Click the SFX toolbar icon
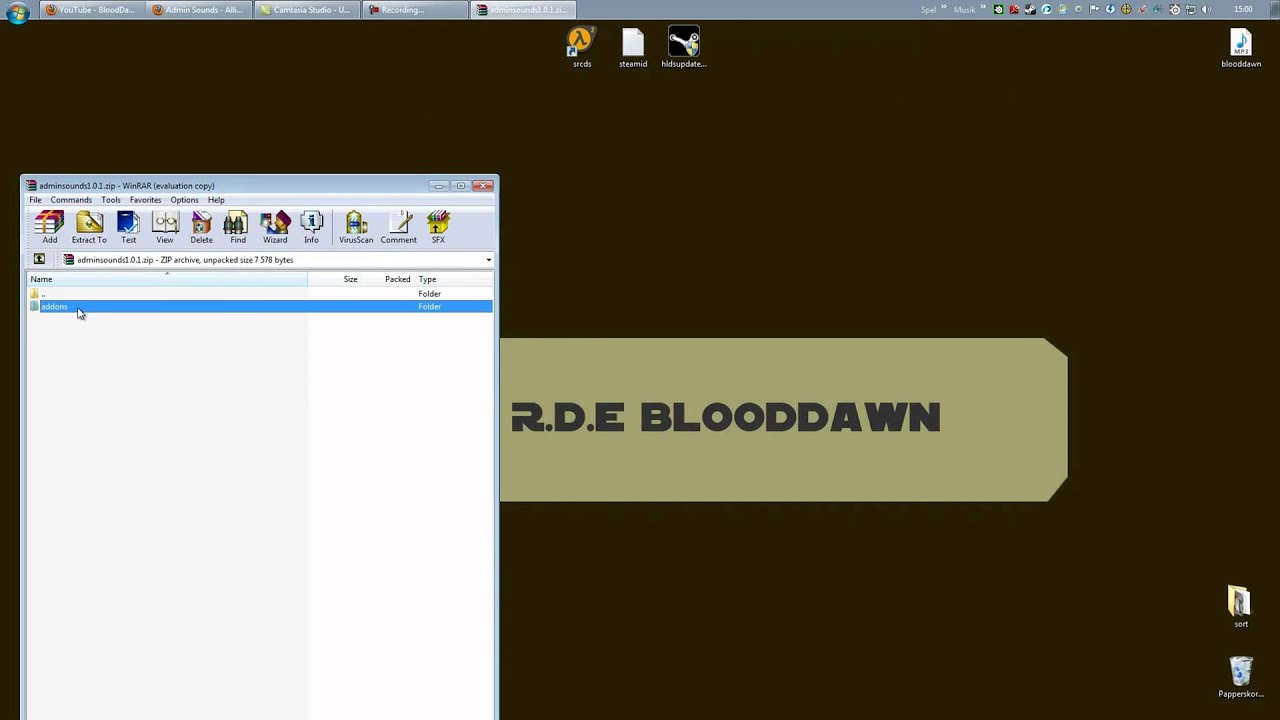The width and height of the screenshot is (1280, 720). 438,228
